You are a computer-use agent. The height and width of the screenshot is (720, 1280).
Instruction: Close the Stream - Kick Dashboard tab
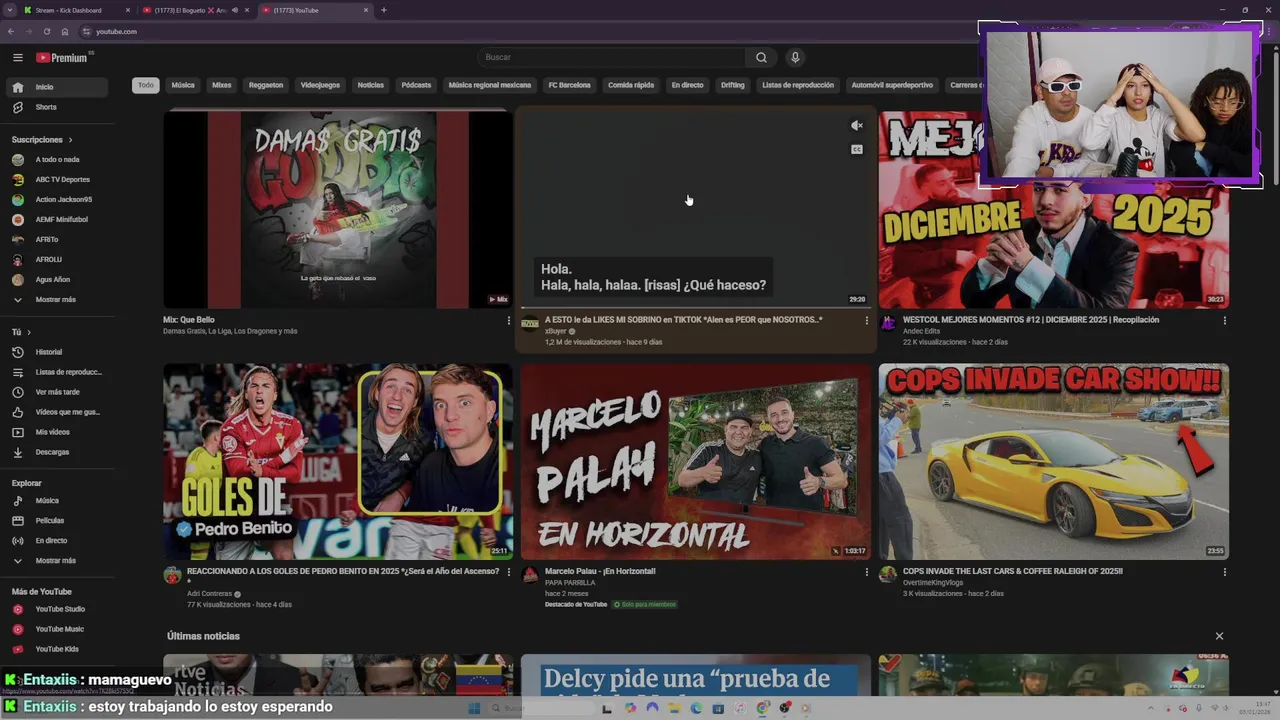128,10
